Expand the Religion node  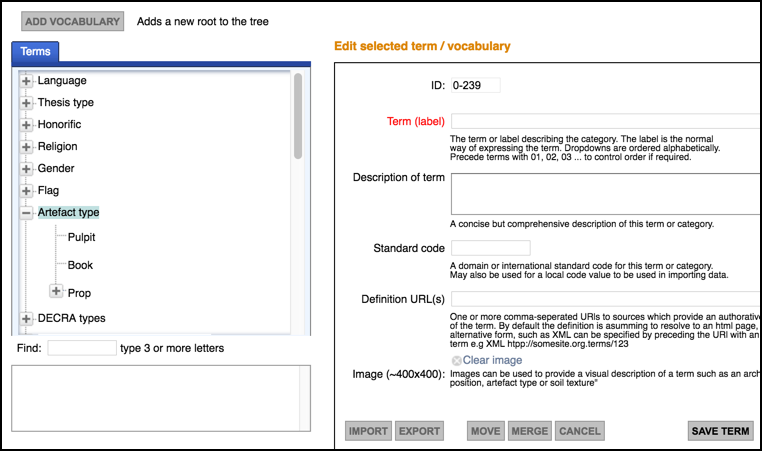click(26, 146)
